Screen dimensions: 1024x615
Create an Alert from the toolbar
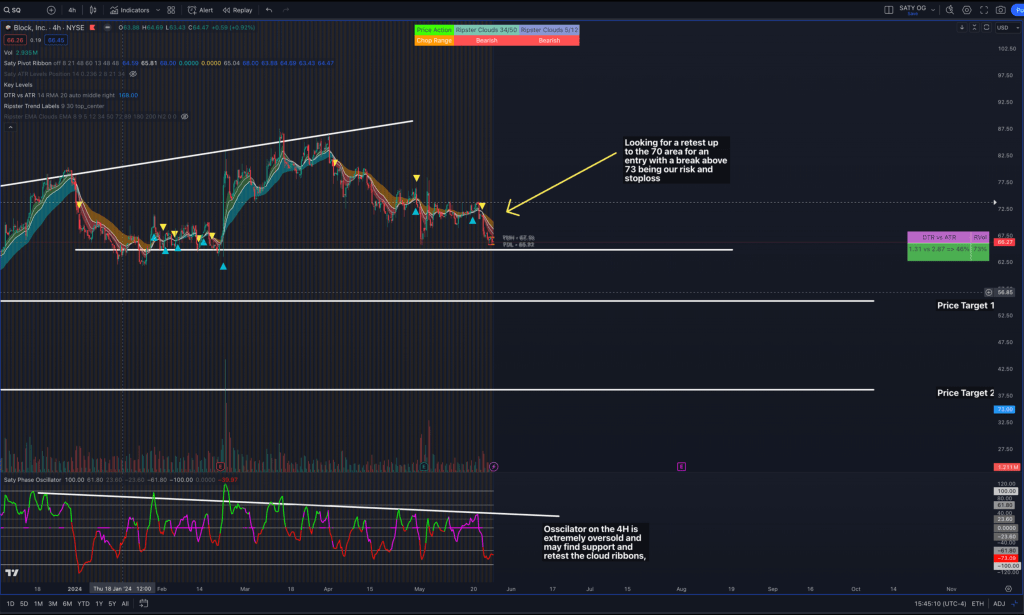point(200,10)
